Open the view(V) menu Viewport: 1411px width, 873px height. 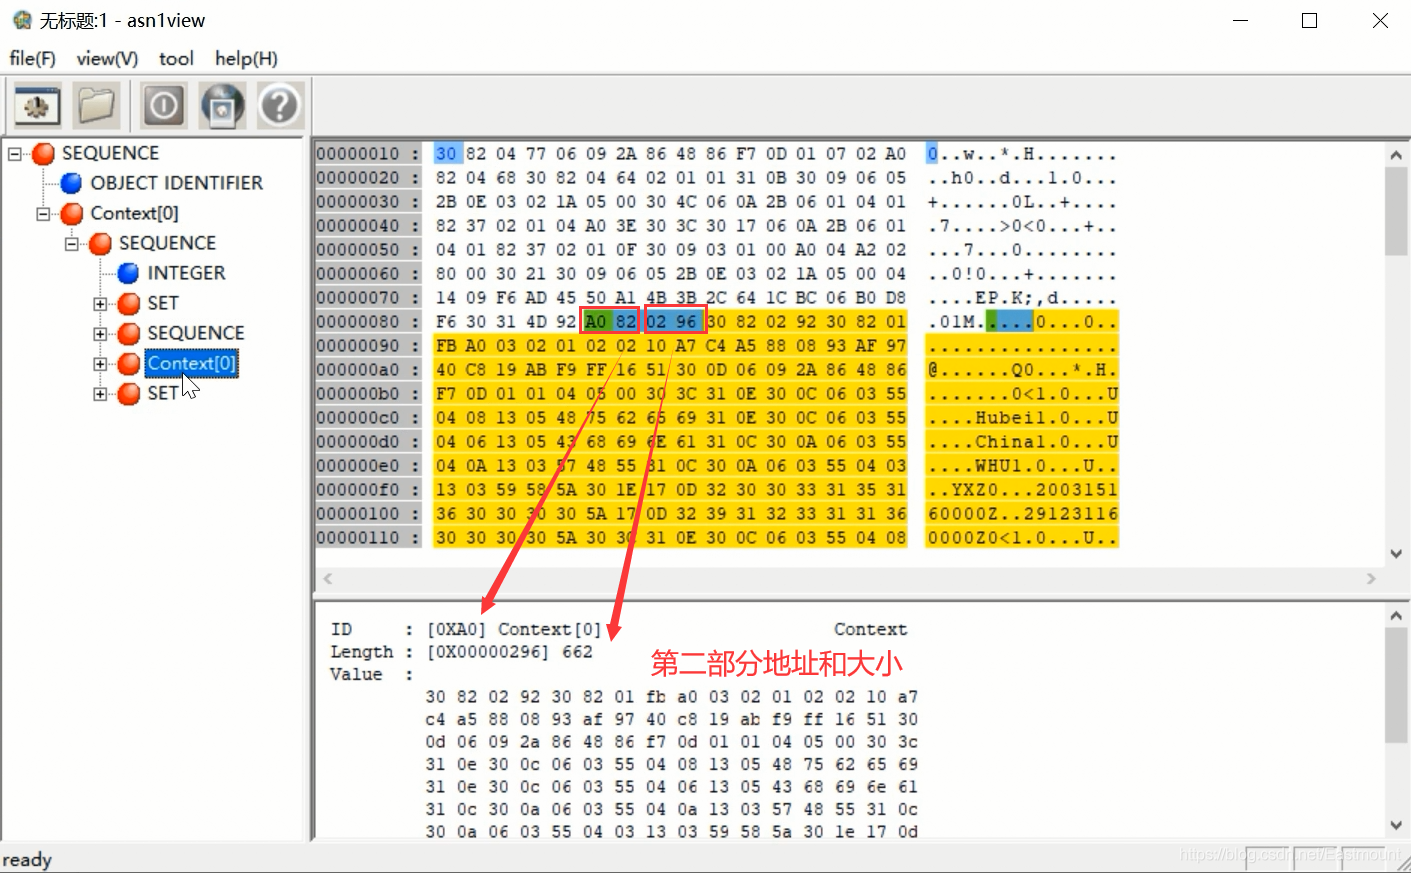[x=107, y=58]
